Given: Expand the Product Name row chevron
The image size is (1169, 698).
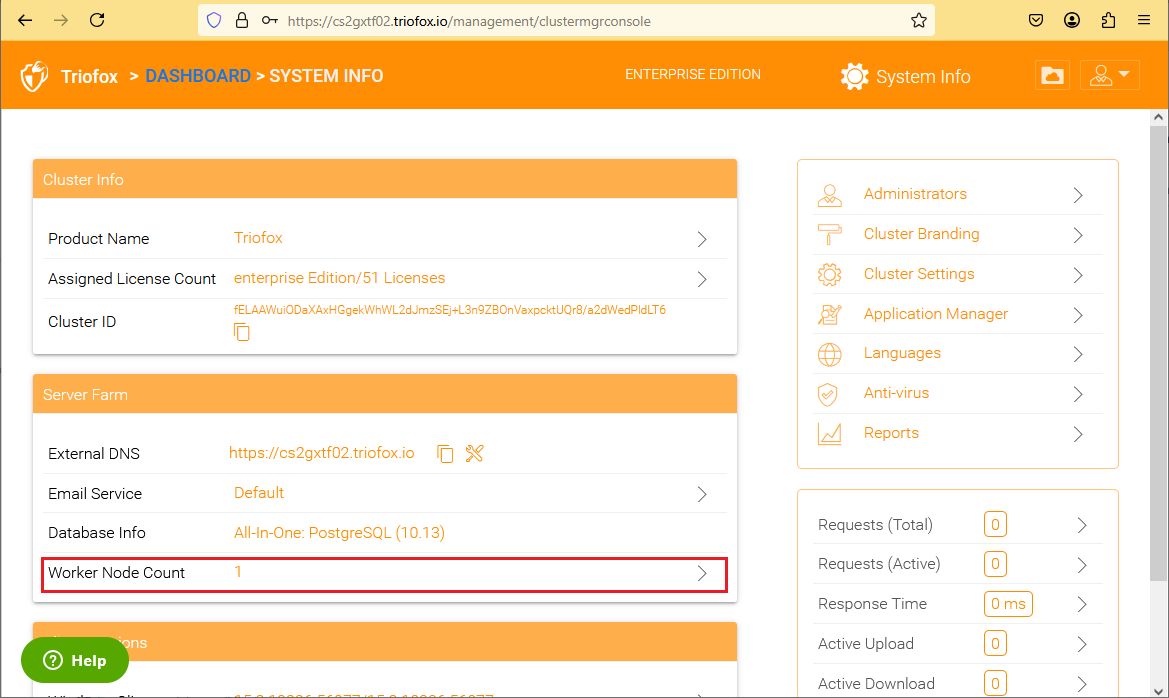Looking at the screenshot, I should pyautogui.click(x=702, y=239).
